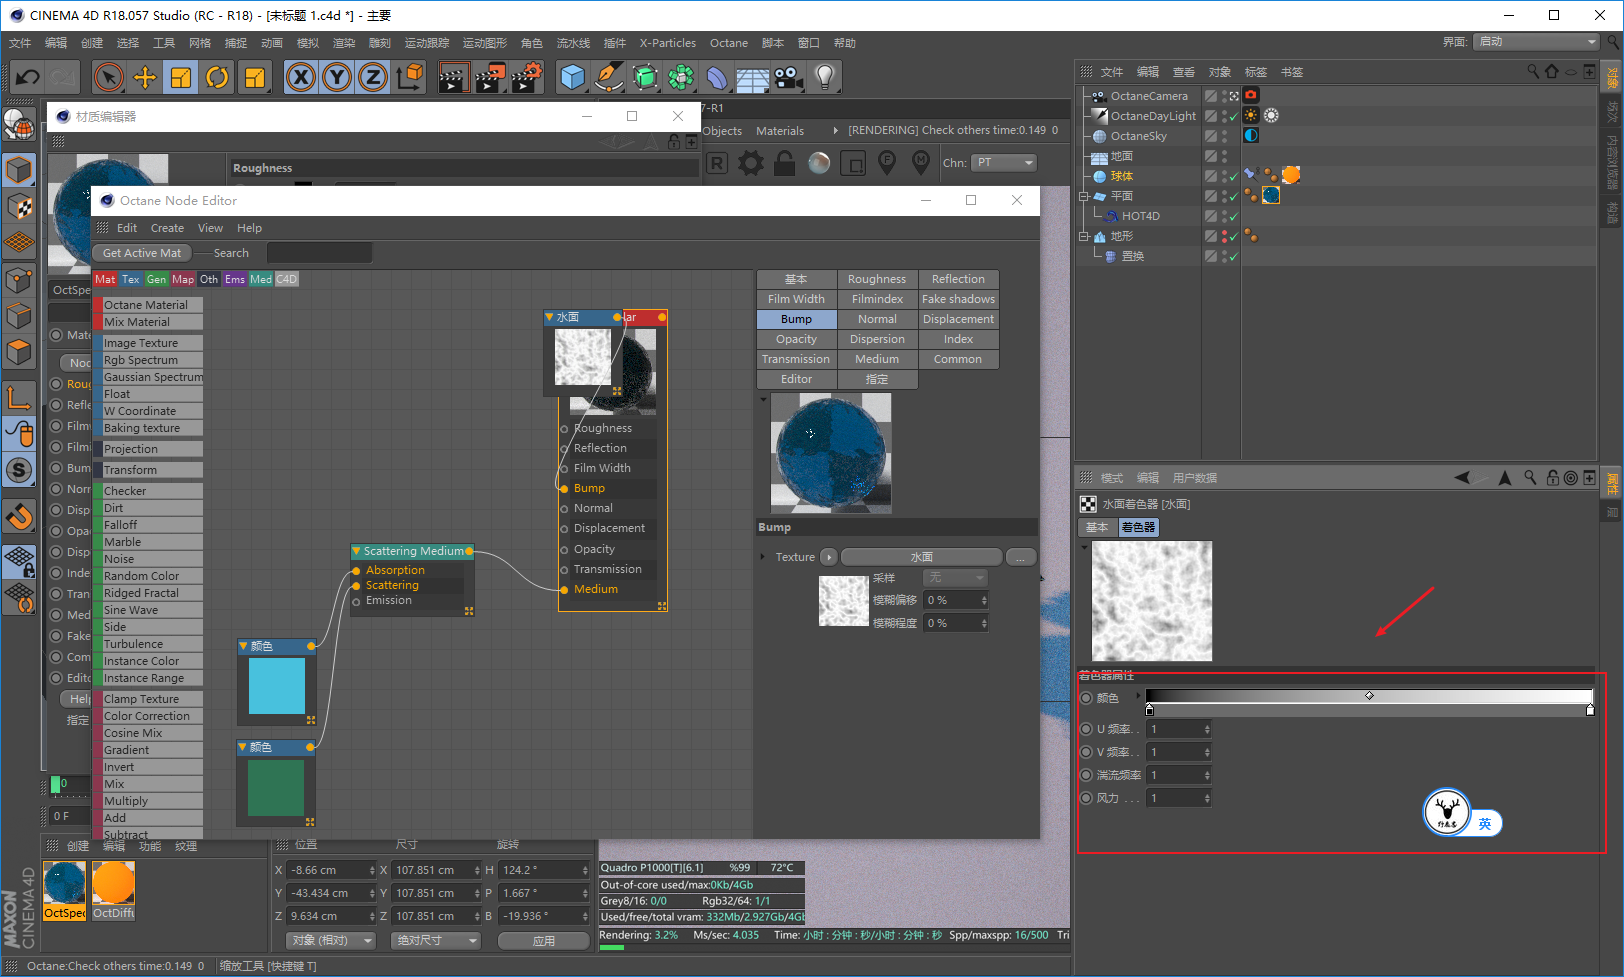This screenshot has width=1624, height=977.
Task: Open the Octane menu in menu bar
Action: 729,43
